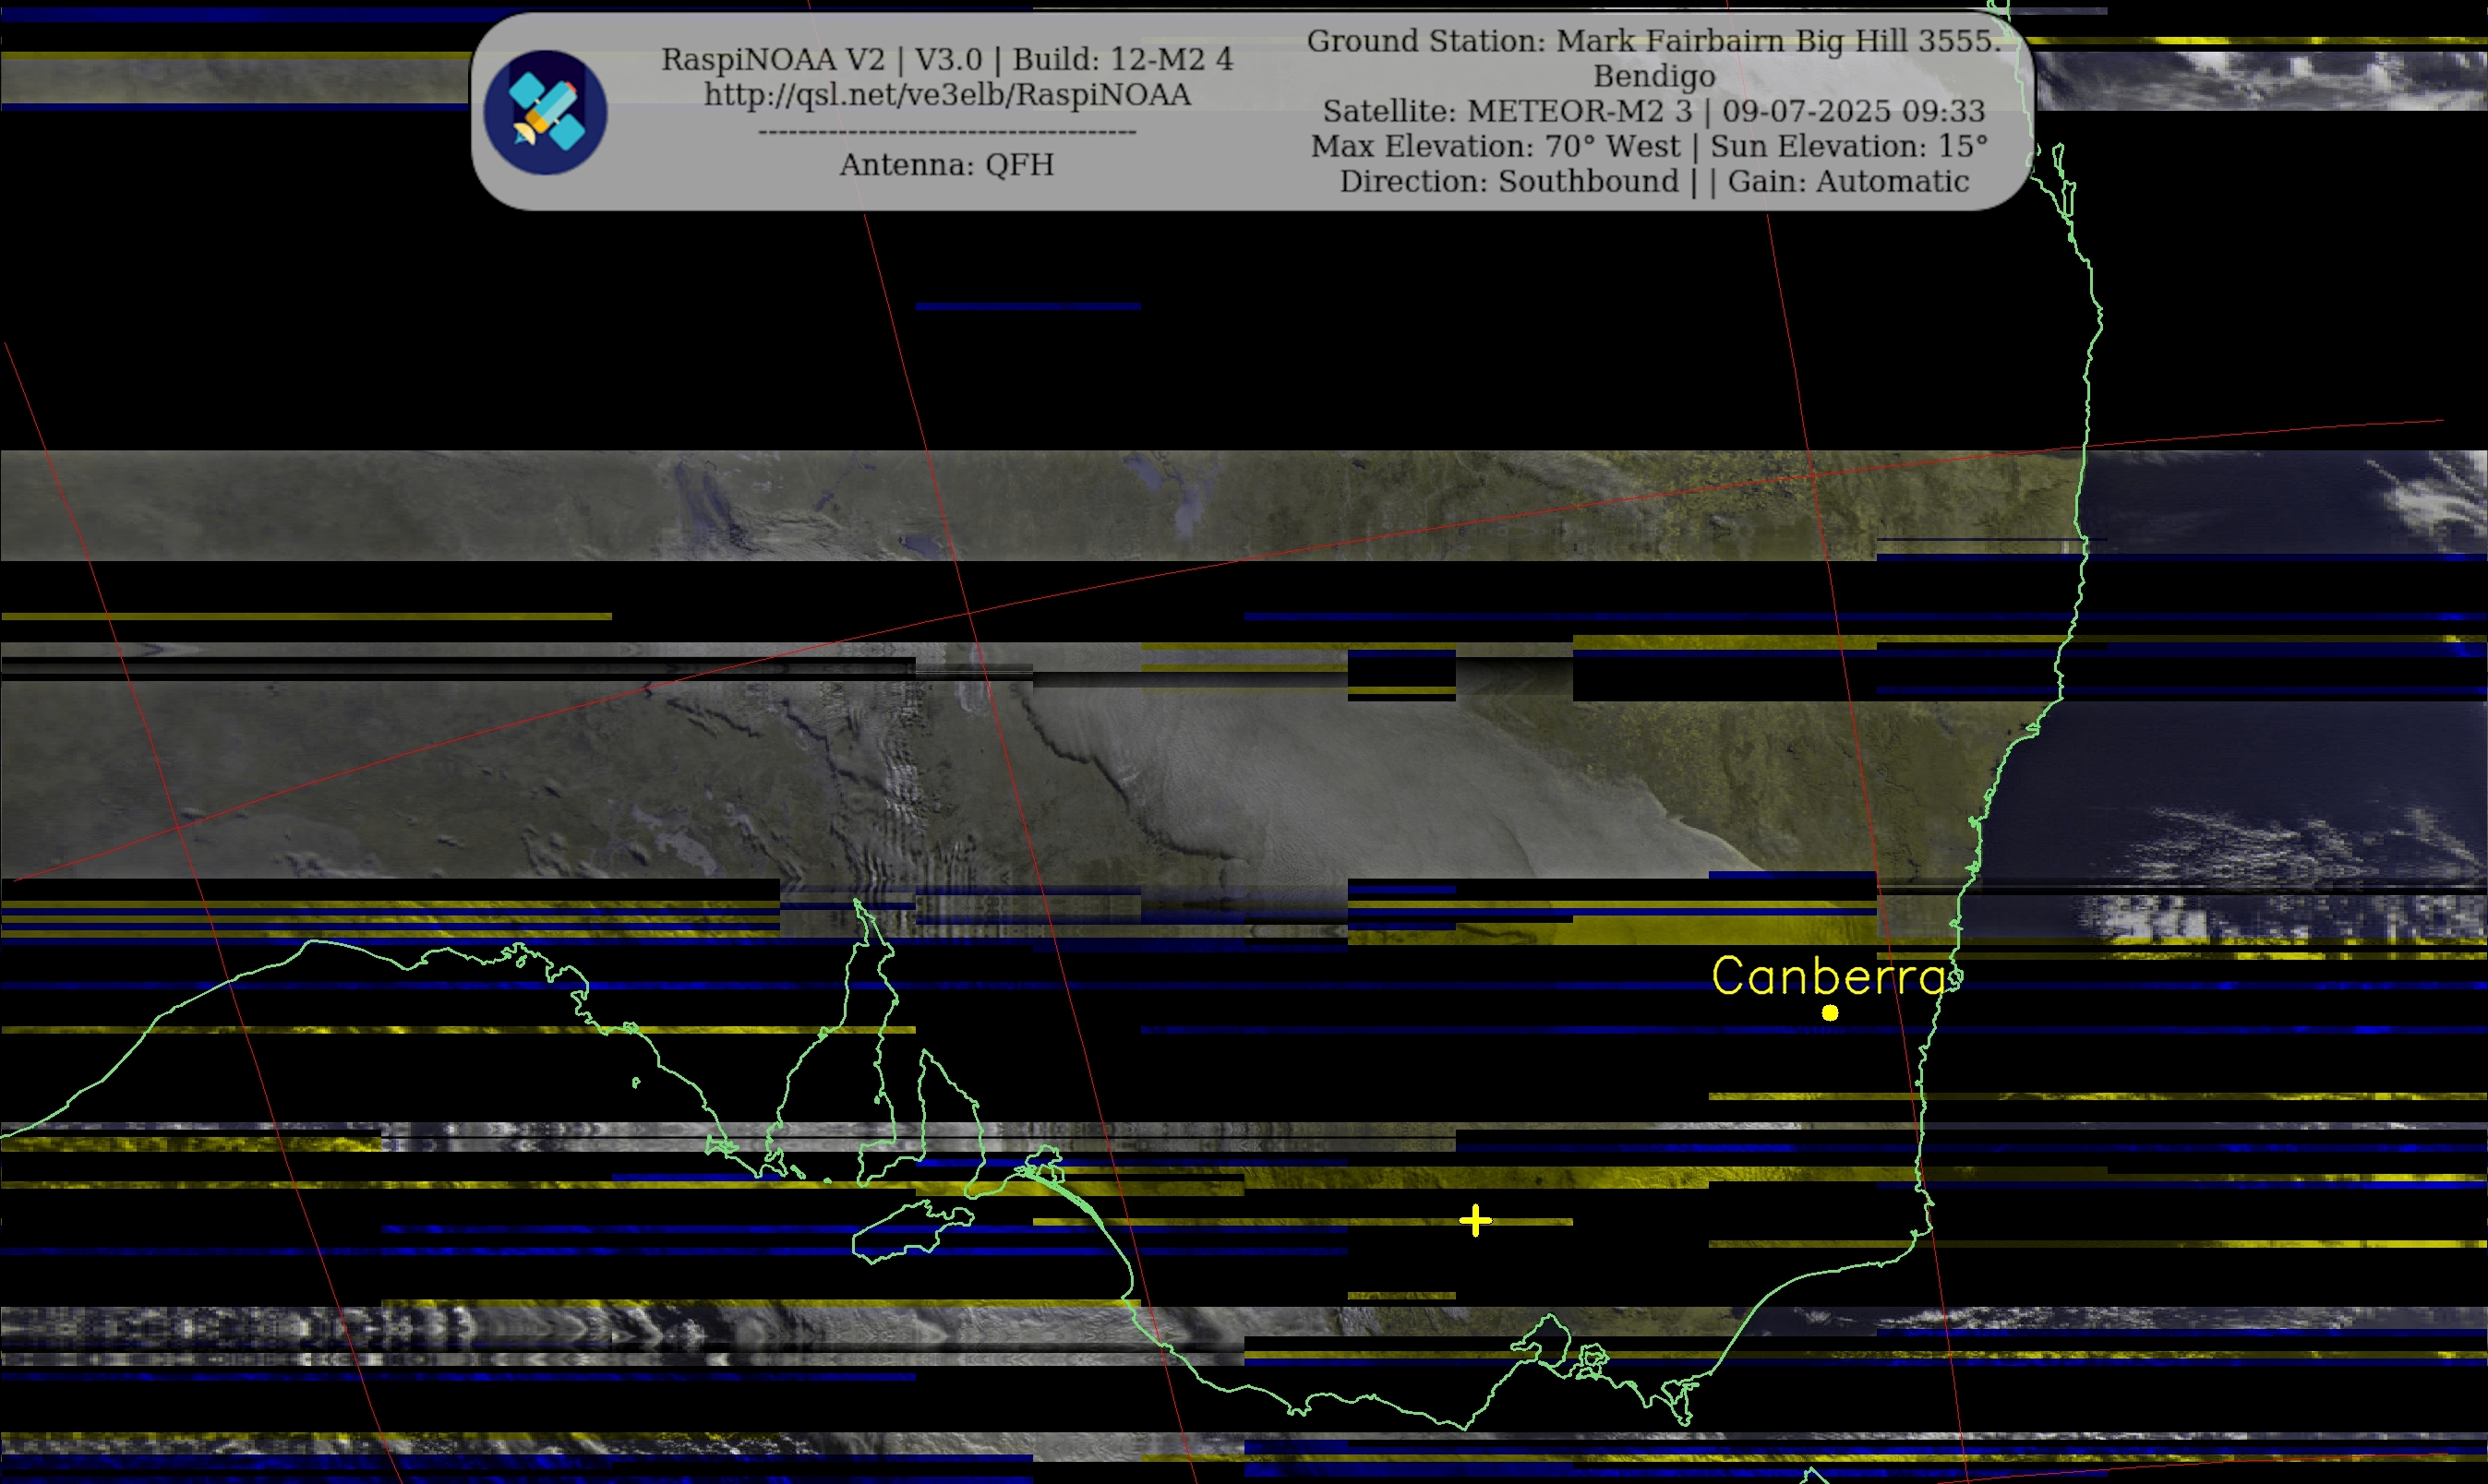This screenshot has width=2488, height=1484.
Task: Open the qsl.net RaspiNOAA URL link
Action: 946,95
